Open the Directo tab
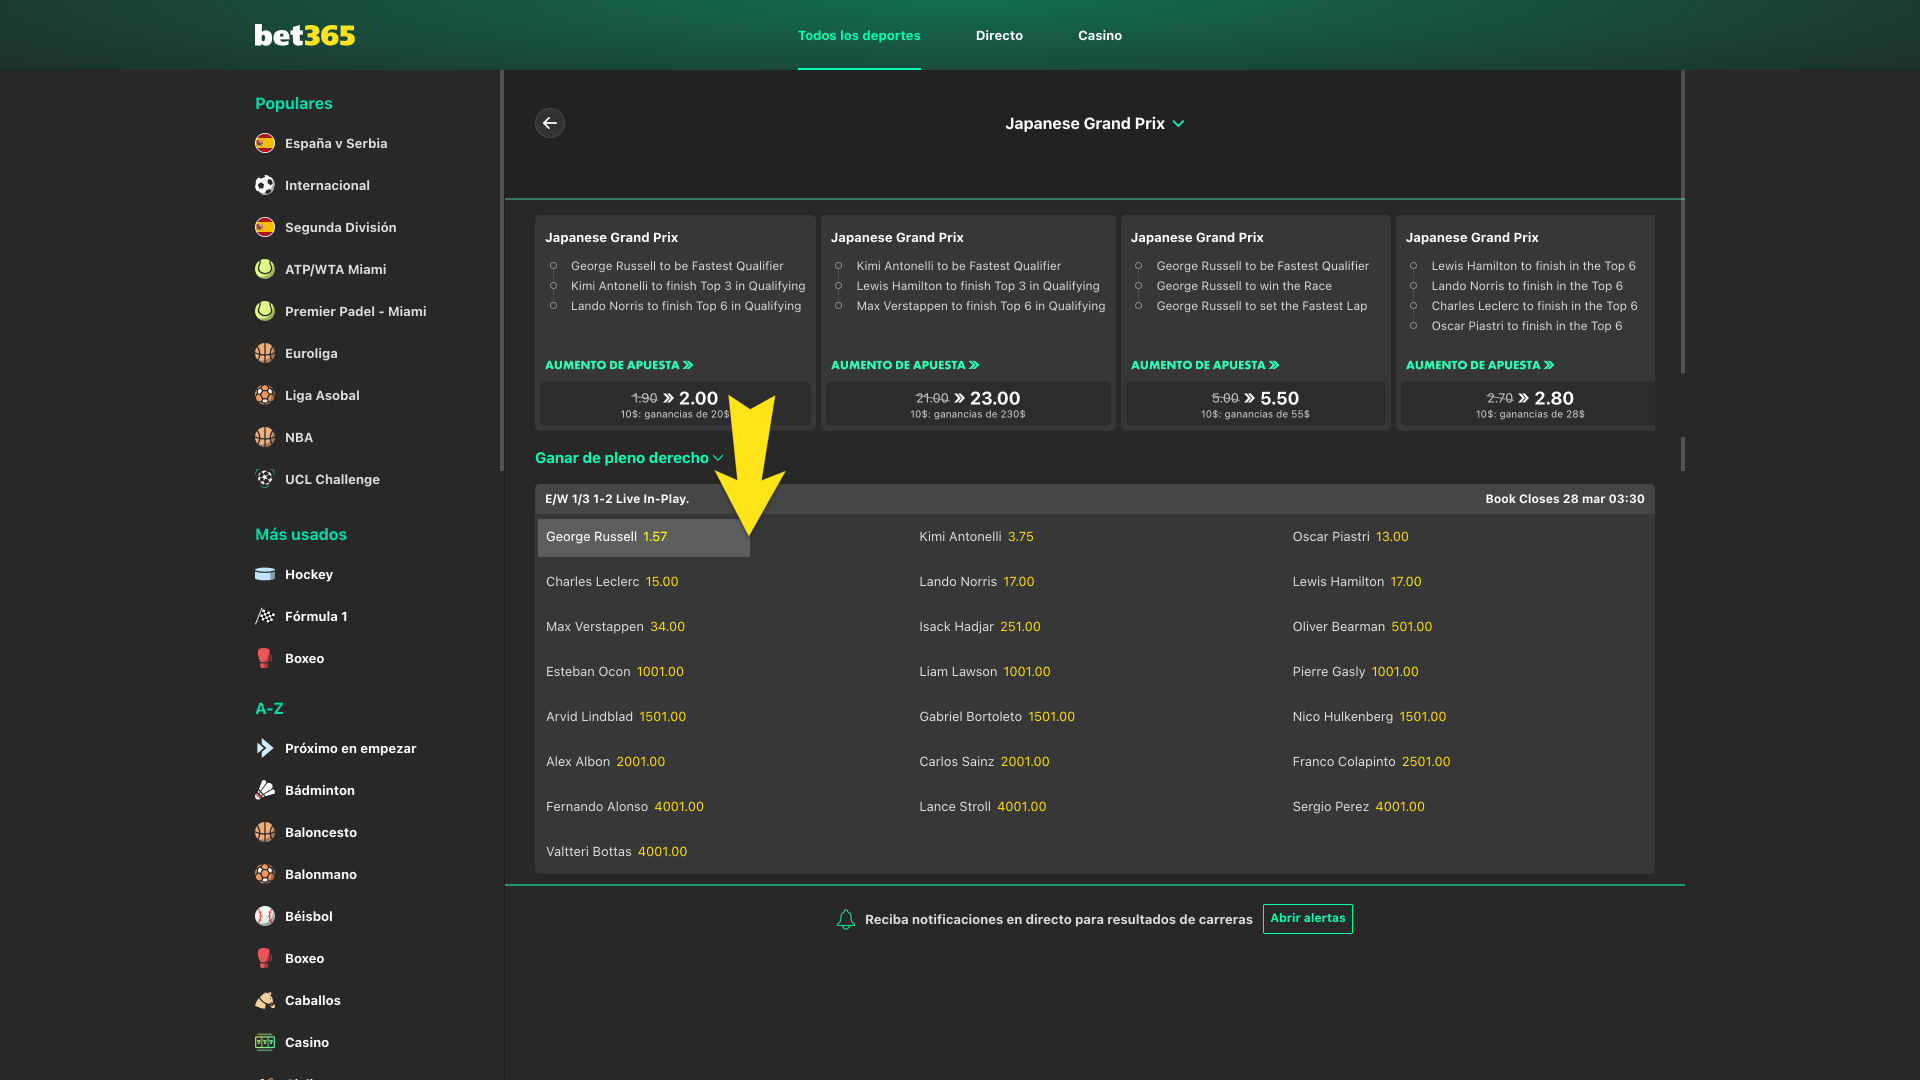Viewport: 1920px width, 1080px height. [x=999, y=35]
